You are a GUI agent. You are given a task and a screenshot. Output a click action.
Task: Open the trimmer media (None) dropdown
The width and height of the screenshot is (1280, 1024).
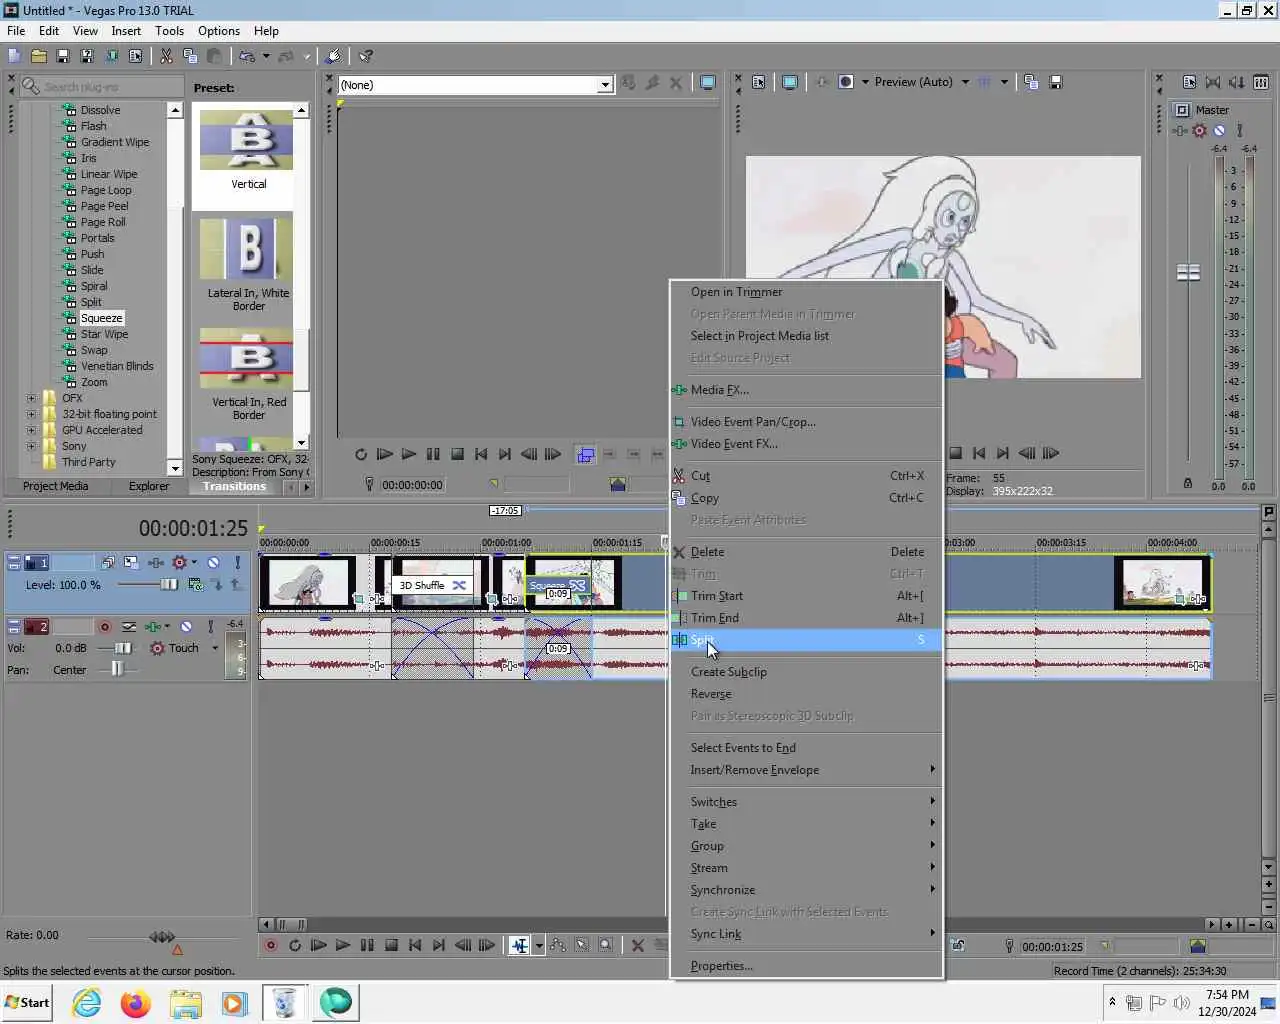coord(605,85)
